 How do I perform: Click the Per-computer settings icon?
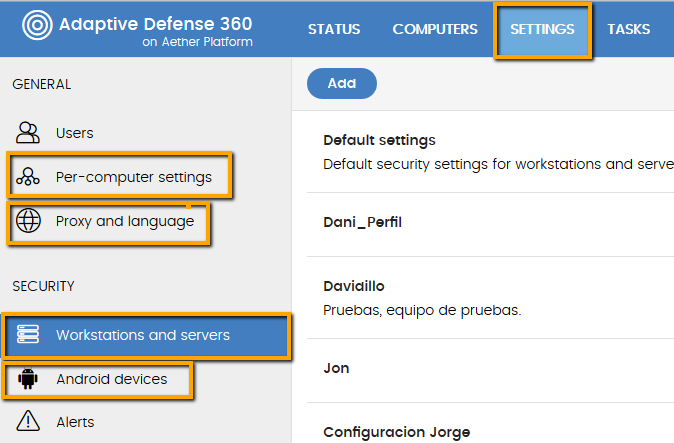click(x=28, y=177)
